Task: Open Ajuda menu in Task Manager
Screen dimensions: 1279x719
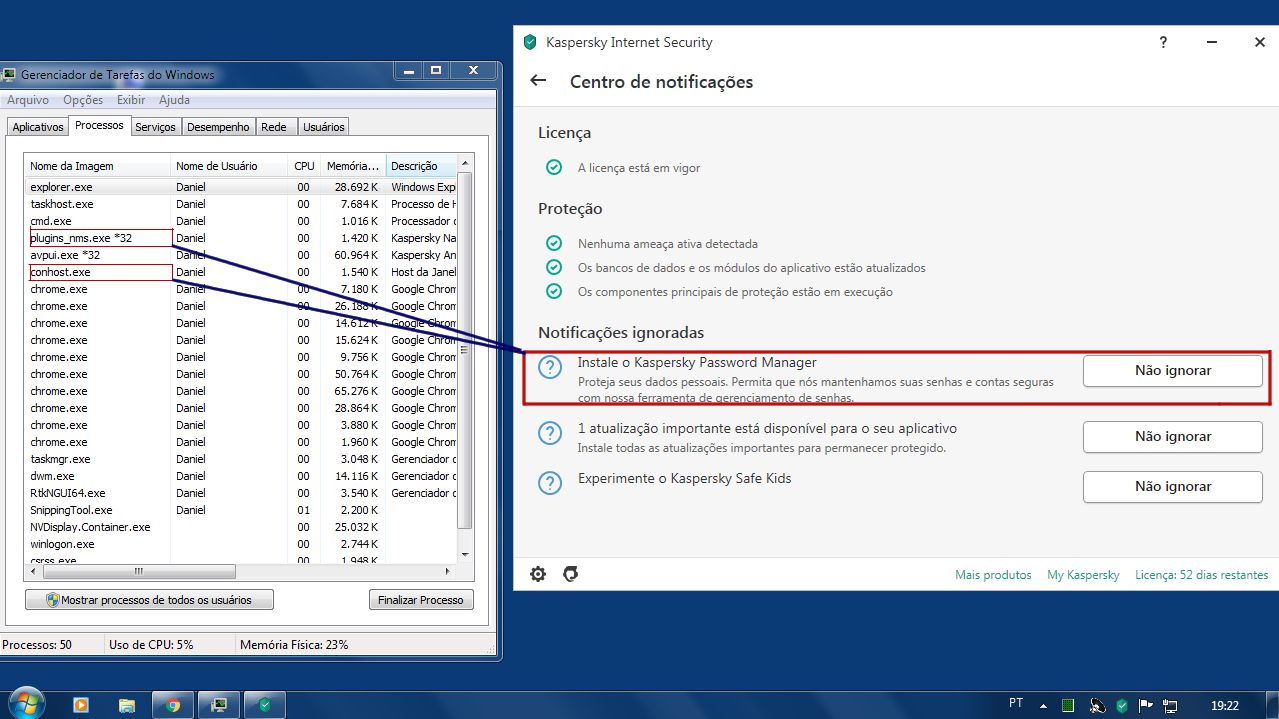Action: [174, 100]
